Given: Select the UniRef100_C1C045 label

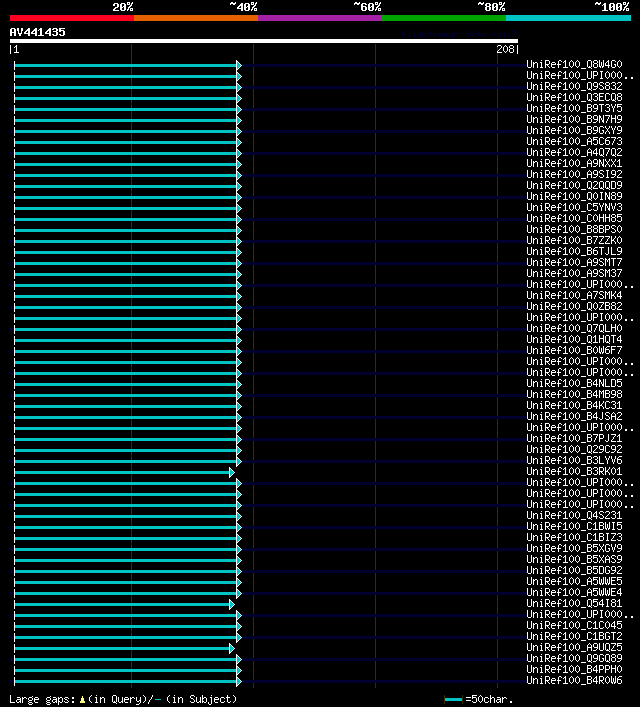Looking at the screenshot, I should point(574,625).
